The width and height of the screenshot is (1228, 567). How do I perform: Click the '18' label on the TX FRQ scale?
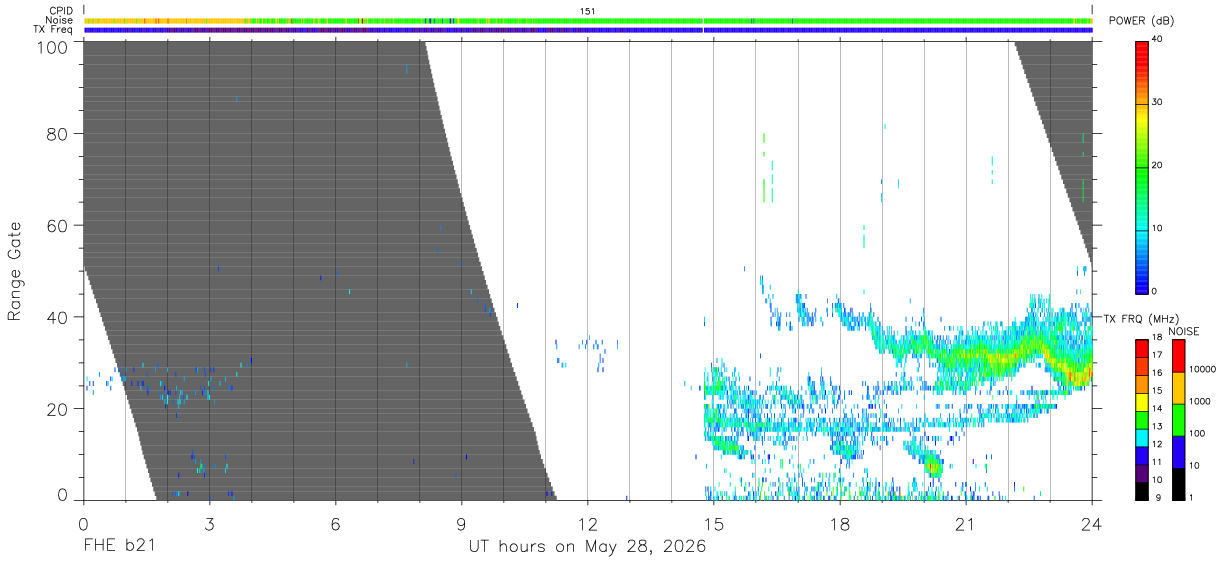coord(1157,338)
